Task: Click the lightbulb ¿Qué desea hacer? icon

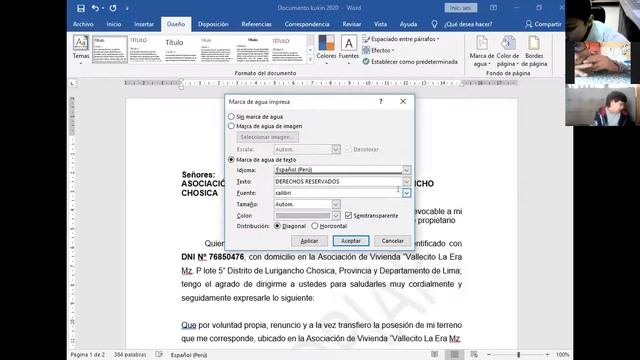Action: click(x=434, y=24)
